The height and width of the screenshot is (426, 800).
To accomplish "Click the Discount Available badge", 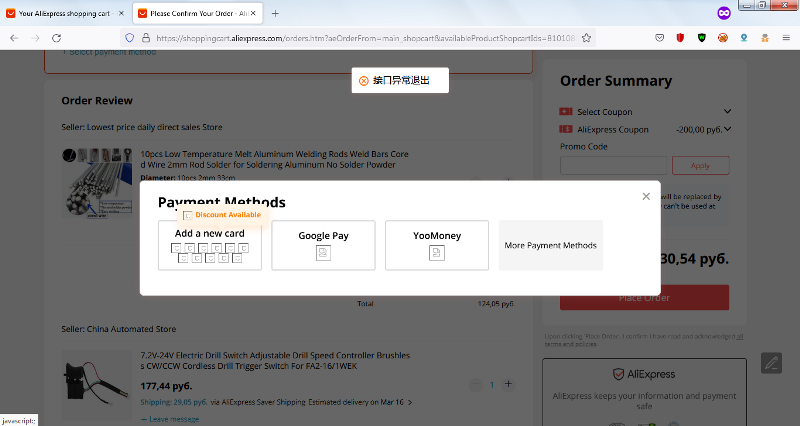I will [x=222, y=215].
